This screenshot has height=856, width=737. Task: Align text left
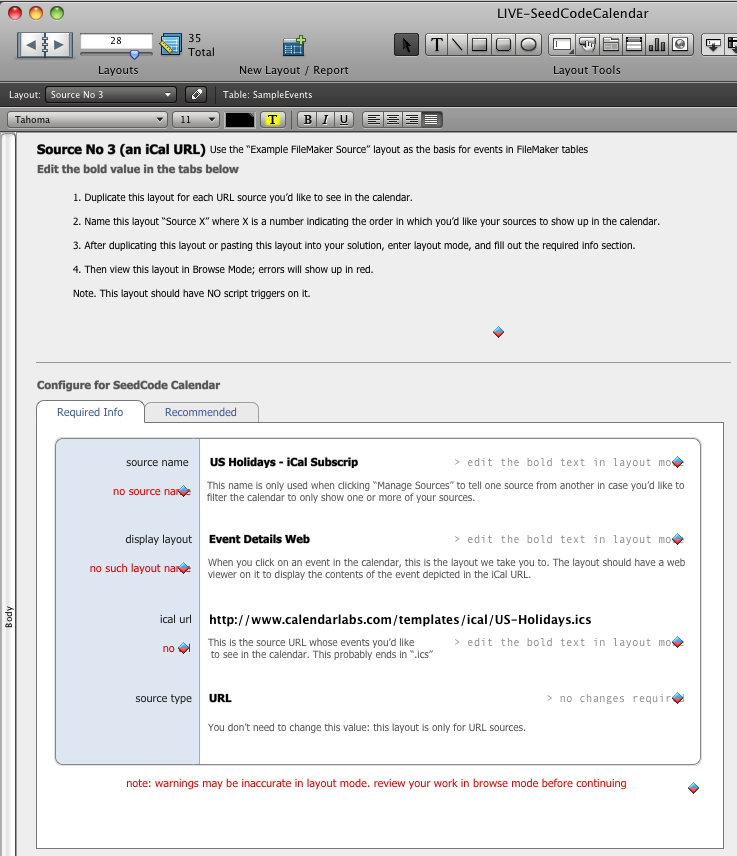point(373,120)
